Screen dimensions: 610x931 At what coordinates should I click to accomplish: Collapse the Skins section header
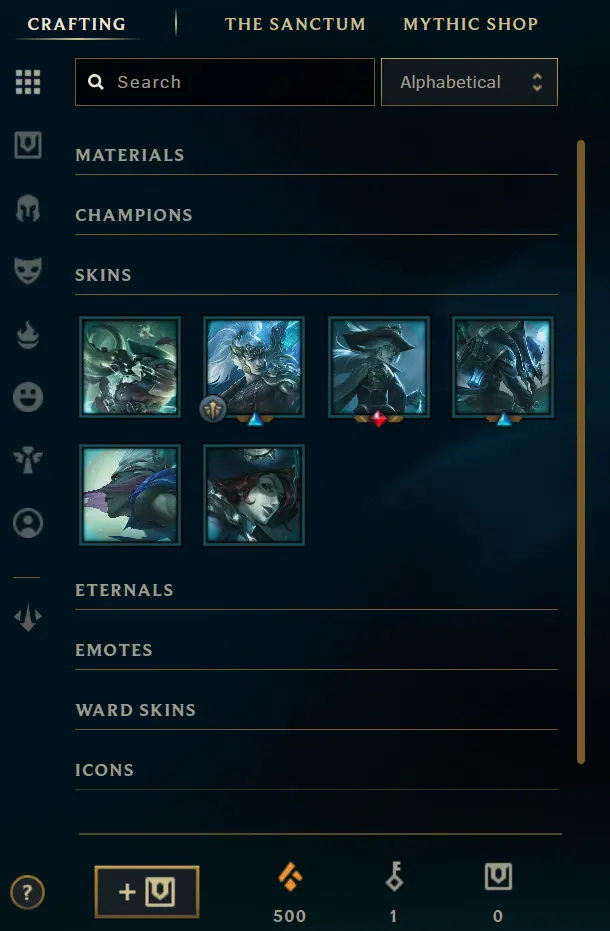pyautogui.click(x=316, y=275)
